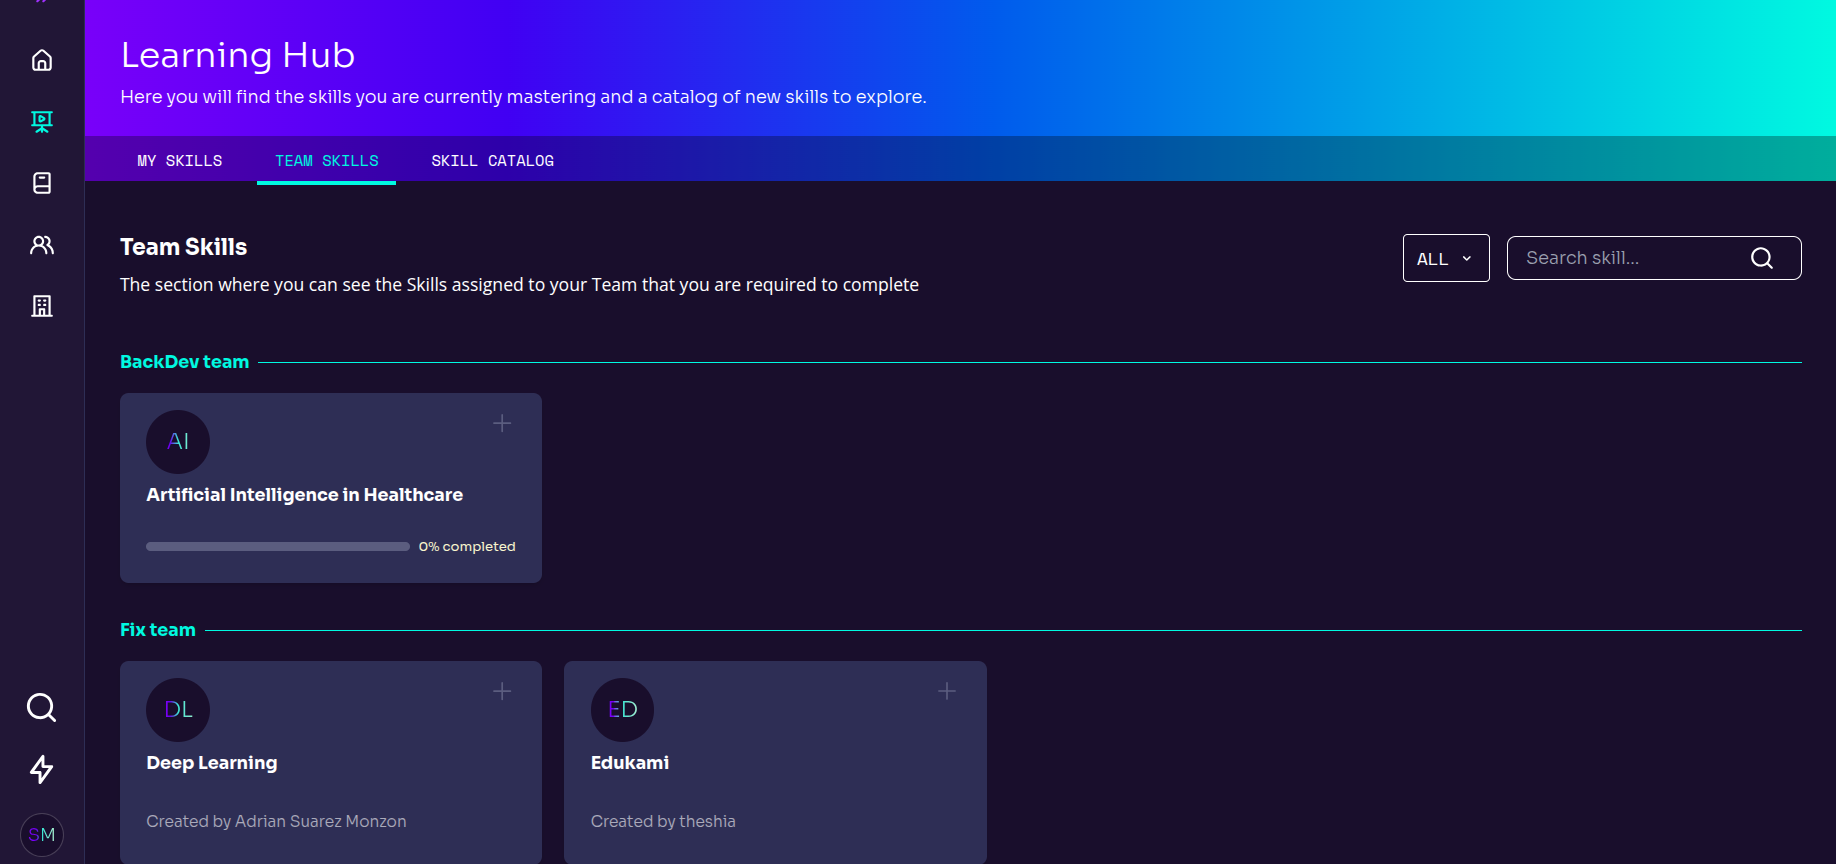Viewport: 1836px width, 864px height.
Task: Select the Learning Hub presentation icon
Action: click(42, 122)
